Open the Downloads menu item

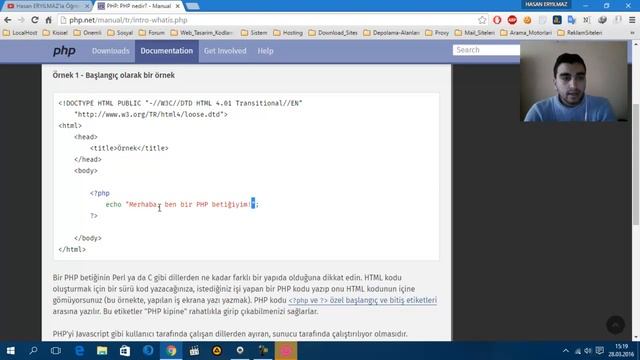coord(111,51)
